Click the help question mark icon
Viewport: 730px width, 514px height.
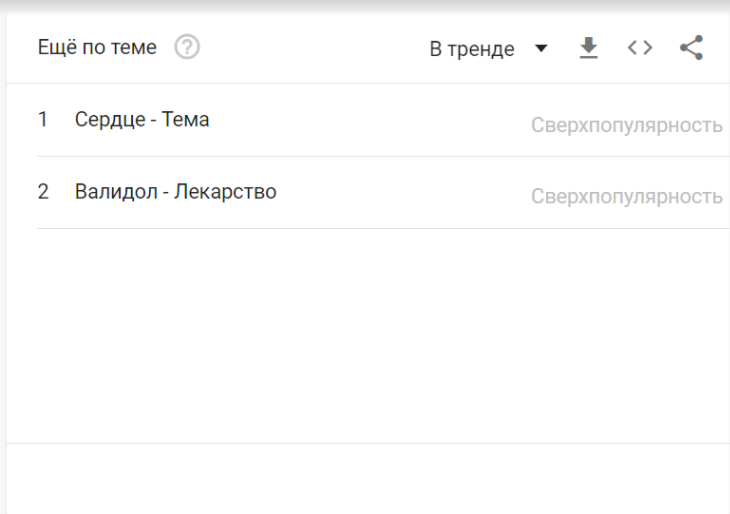point(184,48)
